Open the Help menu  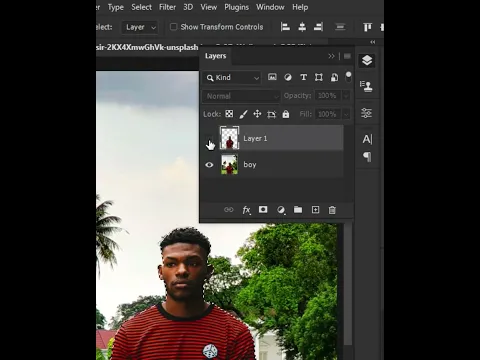pyautogui.click(x=300, y=7)
